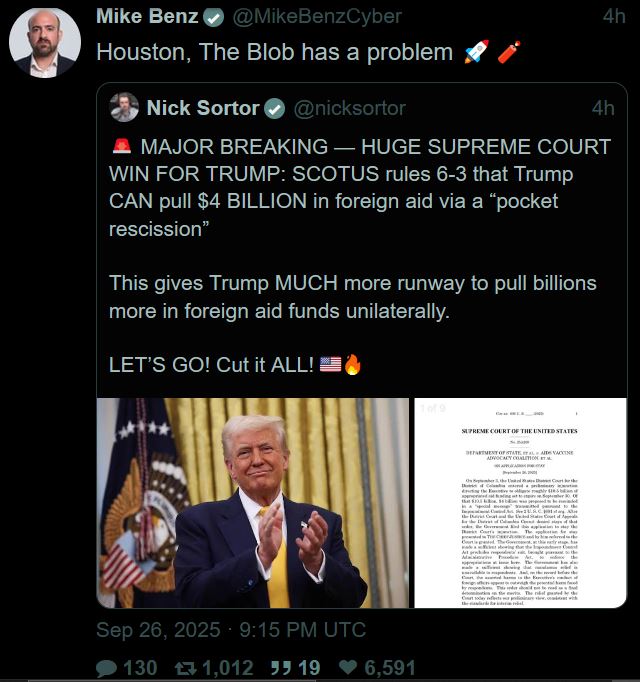Viewport: 640px width, 682px height.
Task: Open Nick Sortor's small avatar
Action: [x=124, y=107]
